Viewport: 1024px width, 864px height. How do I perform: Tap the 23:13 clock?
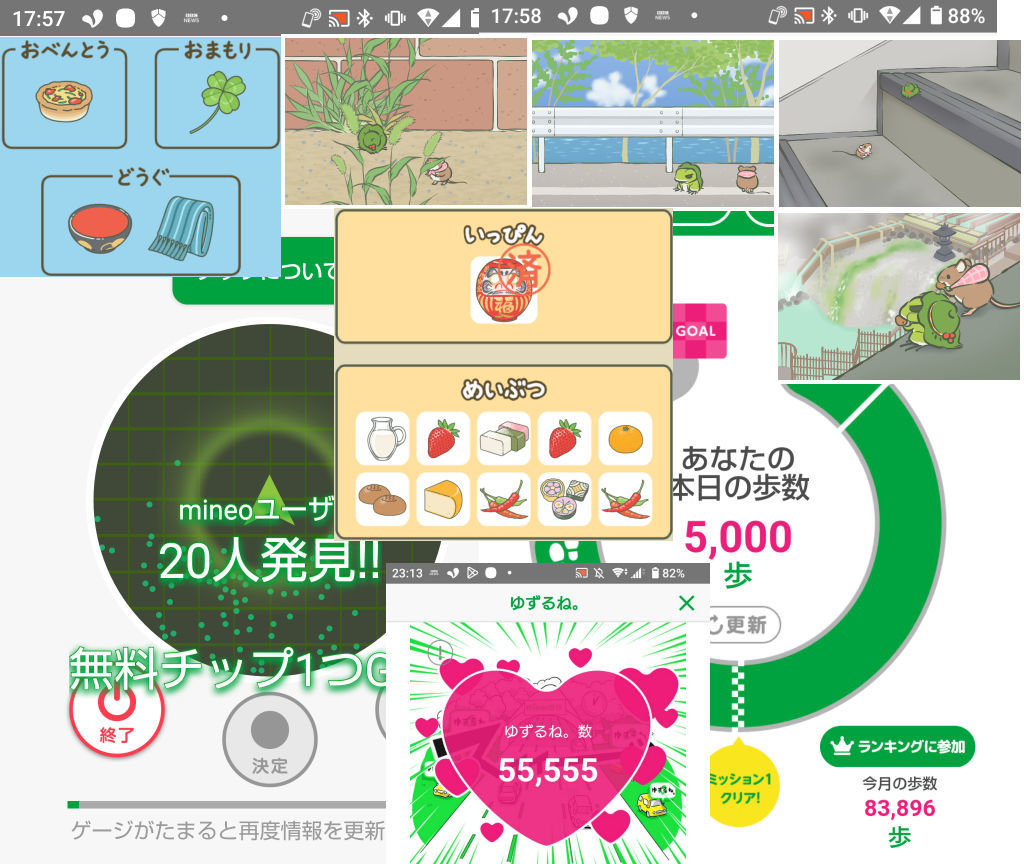tap(407, 573)
